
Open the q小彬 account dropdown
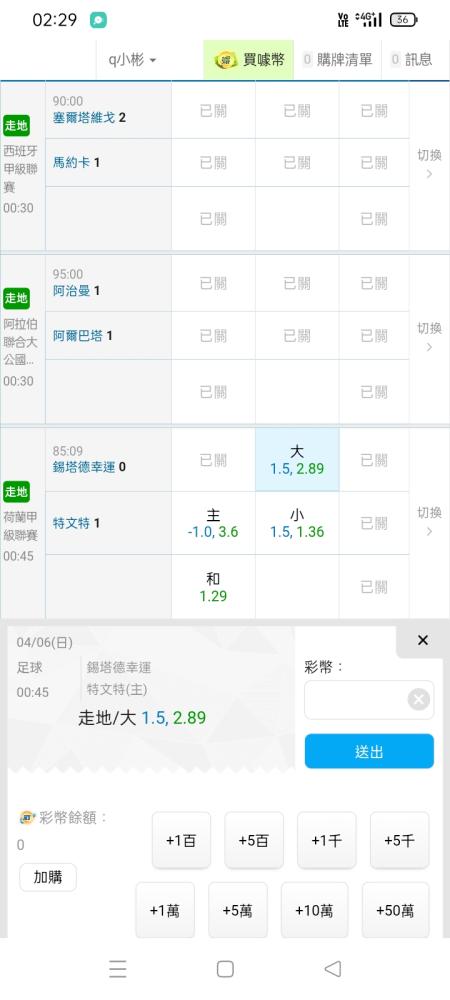(x=132, y=60)
